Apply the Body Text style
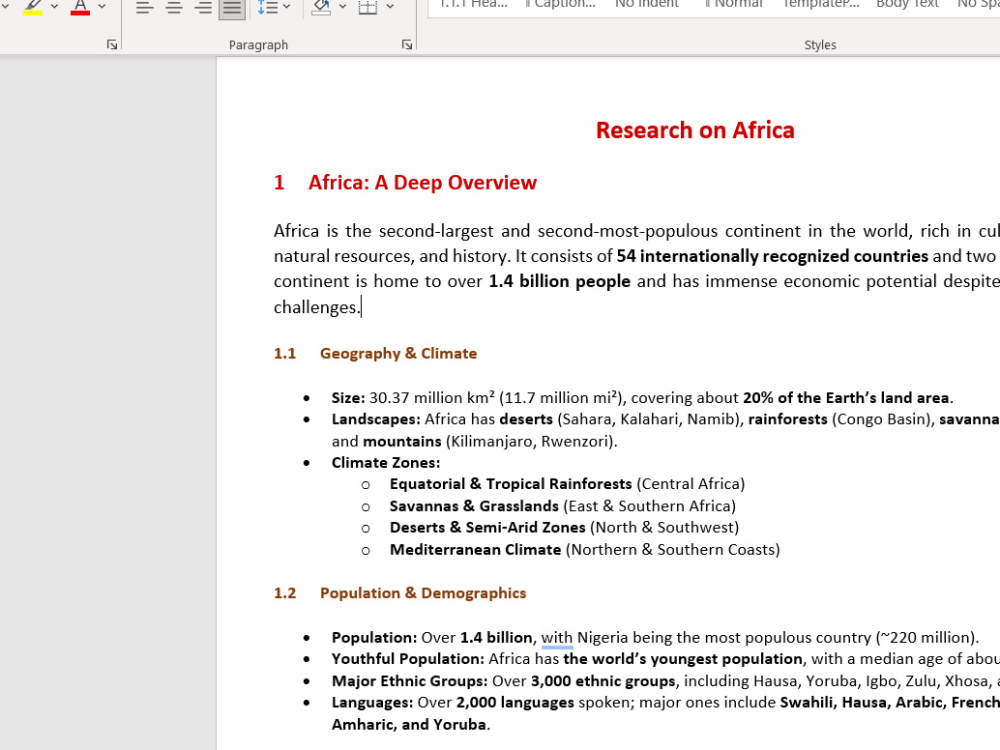1000x750 pixels. 907,4
